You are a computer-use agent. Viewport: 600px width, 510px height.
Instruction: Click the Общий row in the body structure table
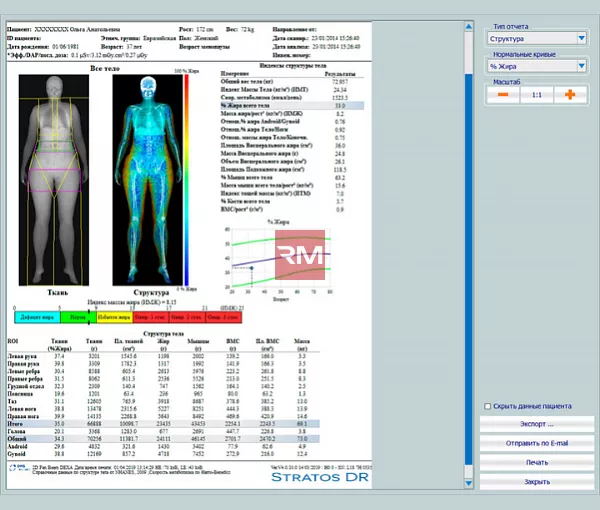pos(163,439)
